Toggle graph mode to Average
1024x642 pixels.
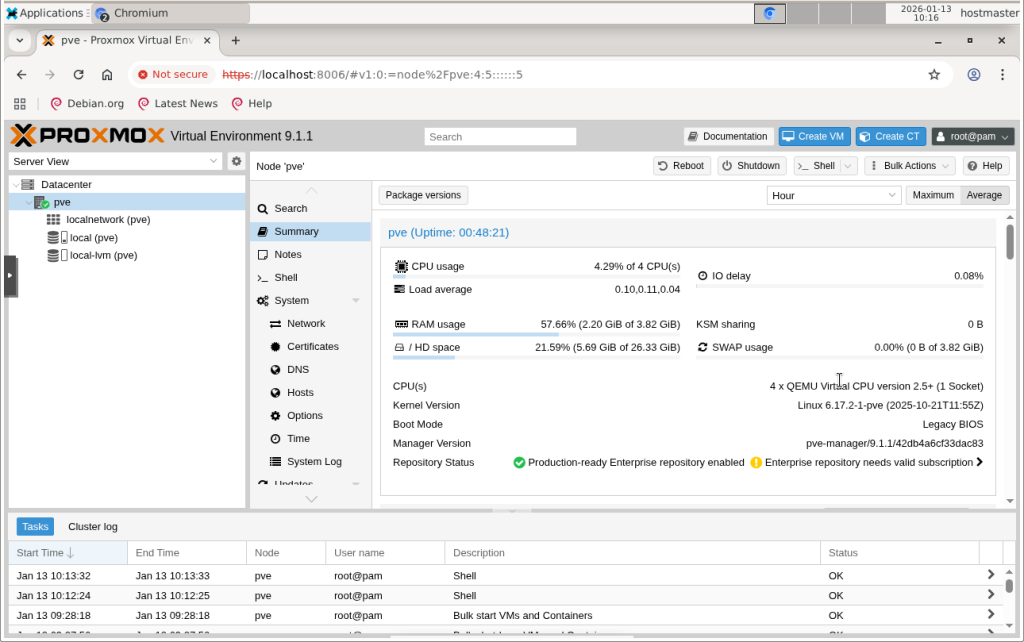[x=984, y=195]
